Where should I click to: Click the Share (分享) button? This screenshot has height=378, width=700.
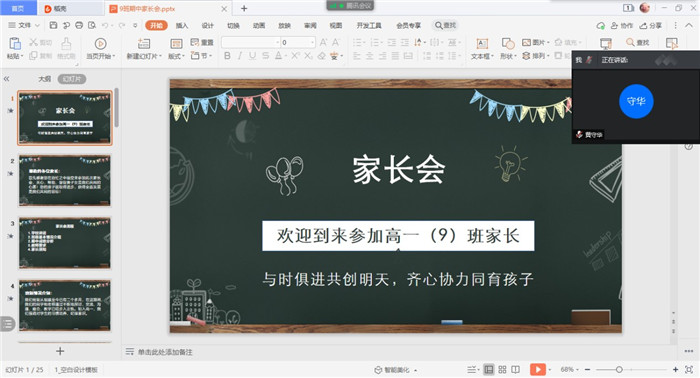(650, 26)
